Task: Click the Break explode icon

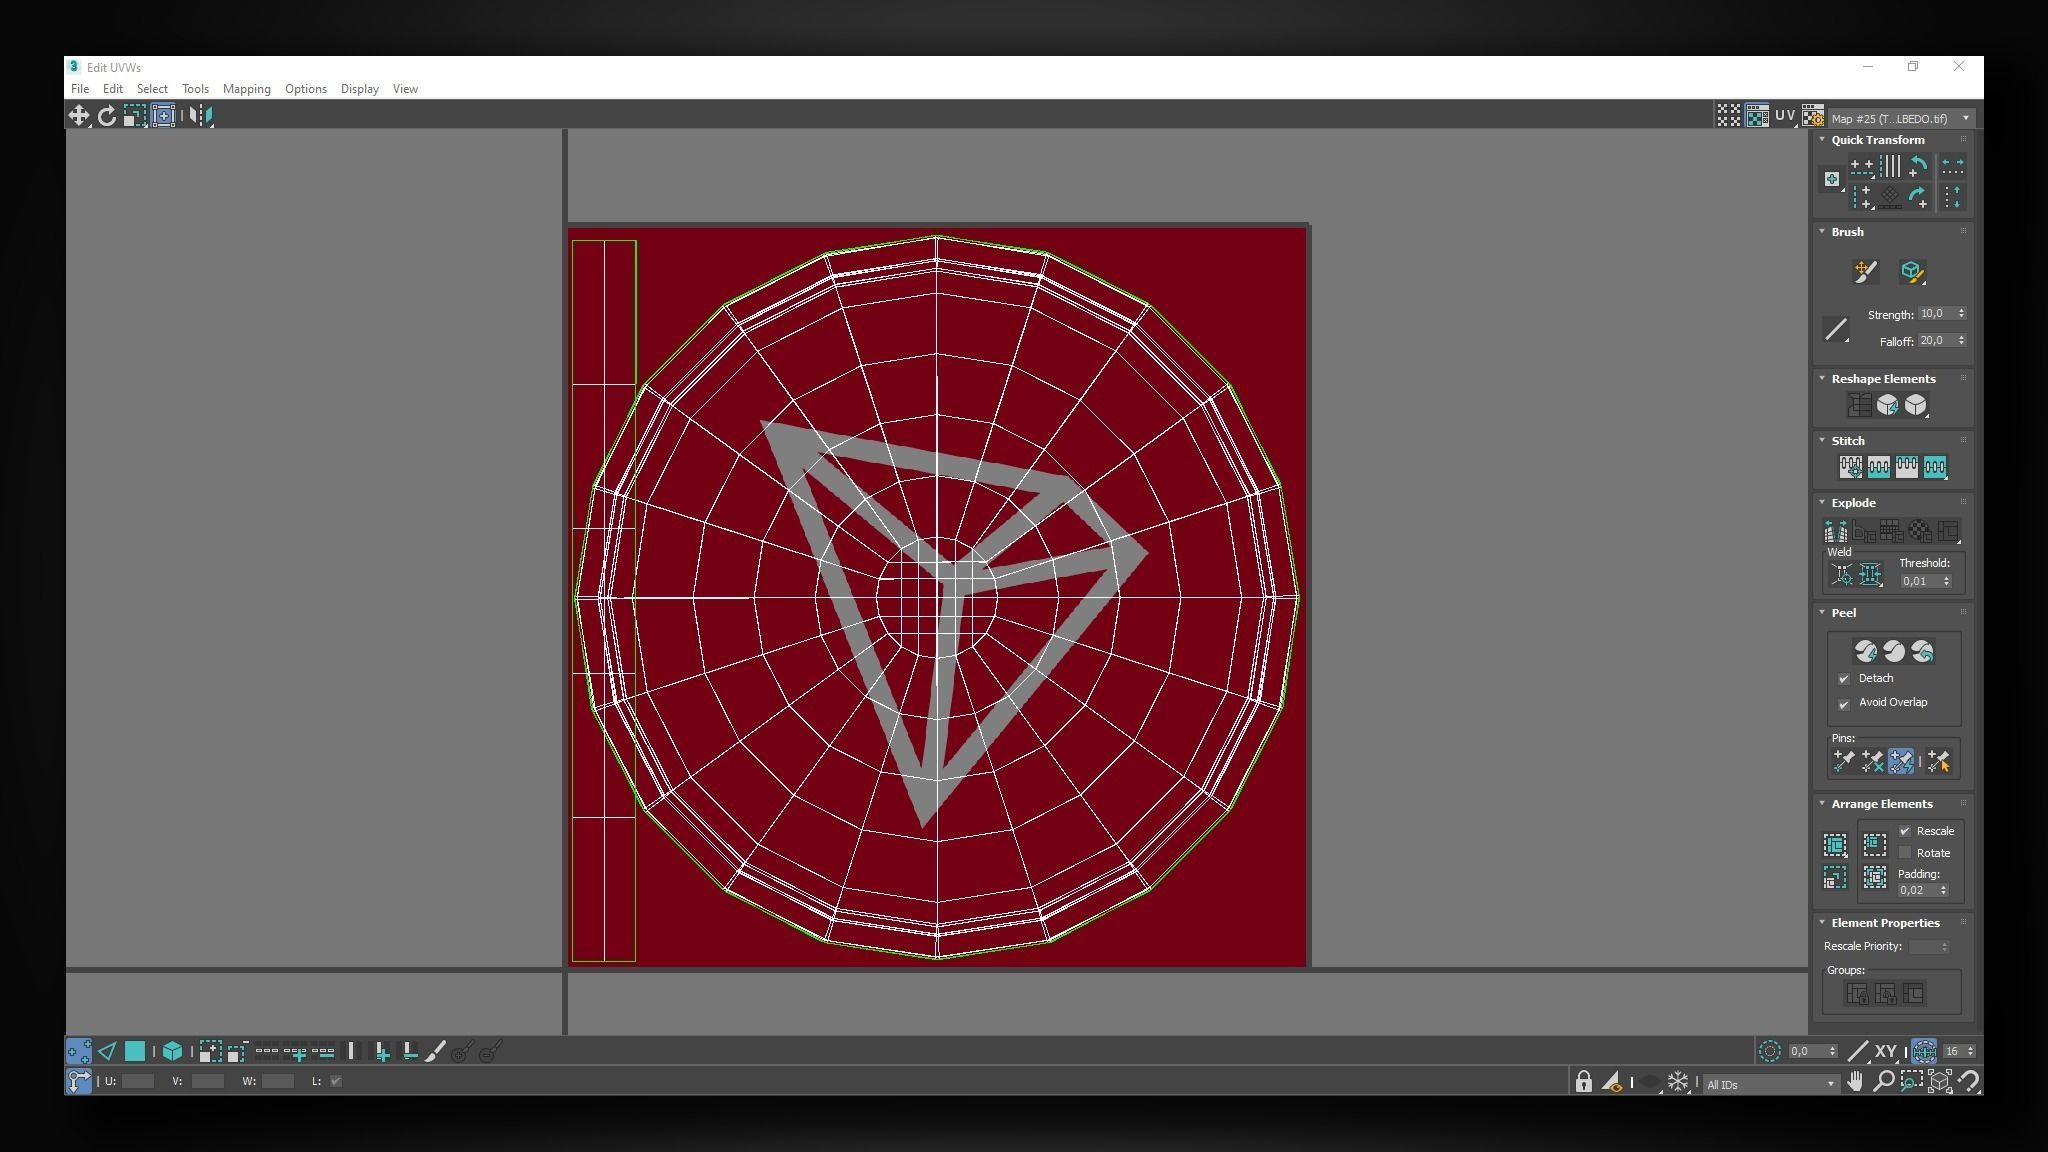Action: coord(1836,531)
